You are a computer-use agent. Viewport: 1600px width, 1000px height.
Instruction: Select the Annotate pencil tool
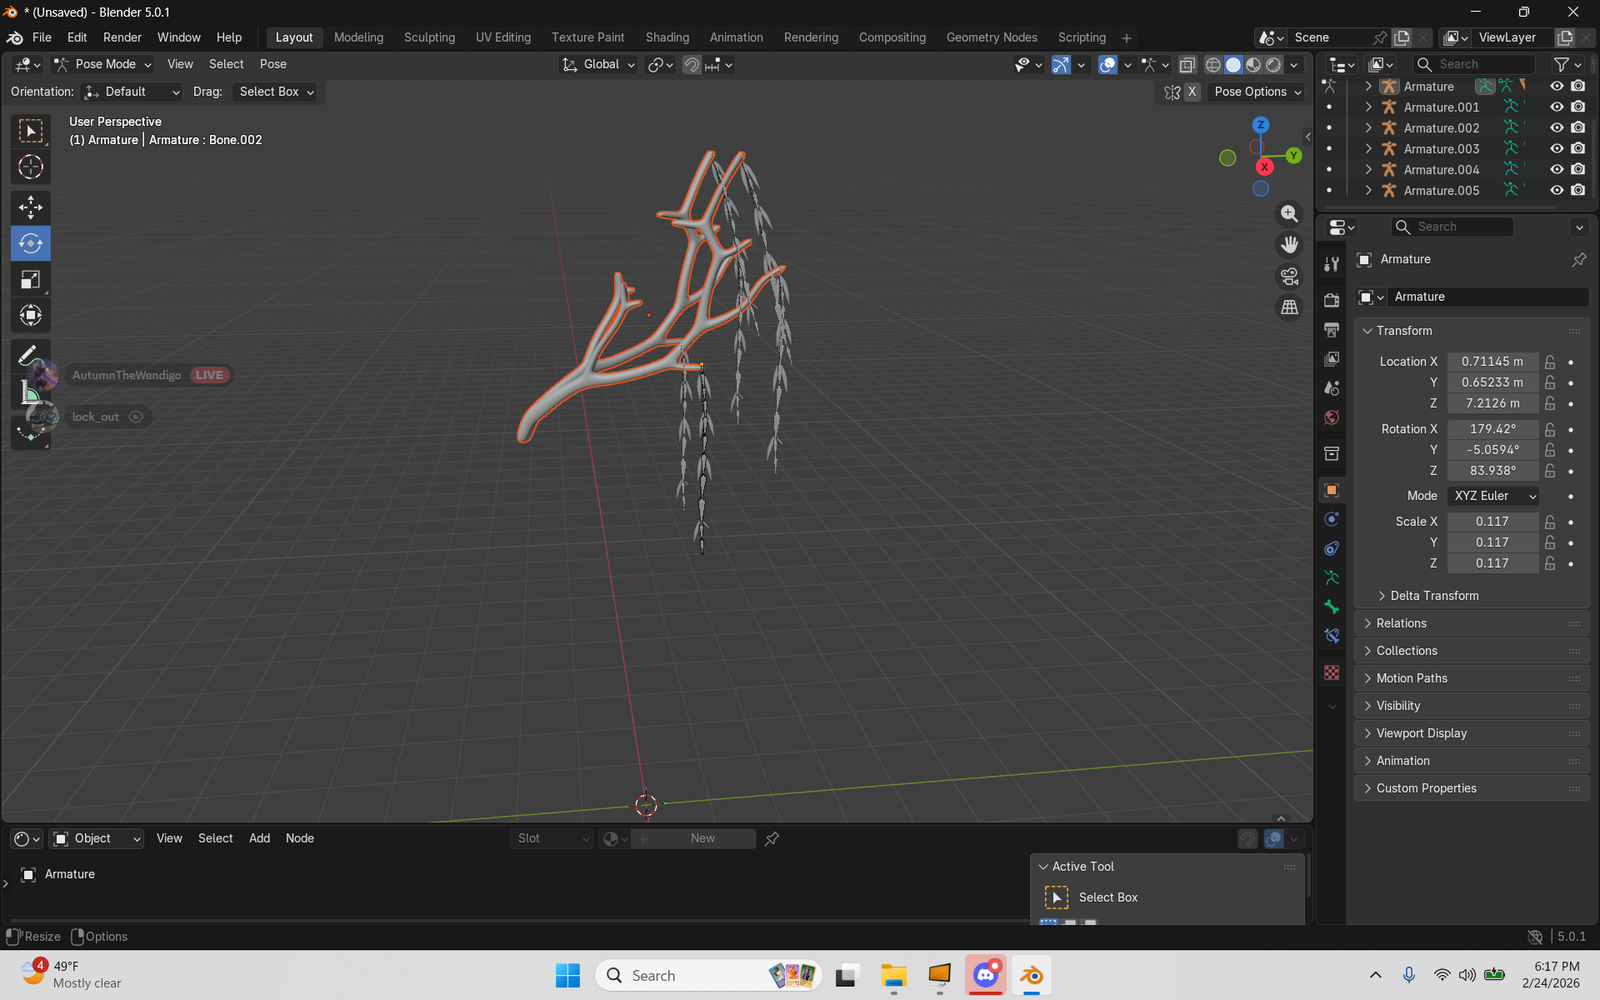click(x=30, y=355)
